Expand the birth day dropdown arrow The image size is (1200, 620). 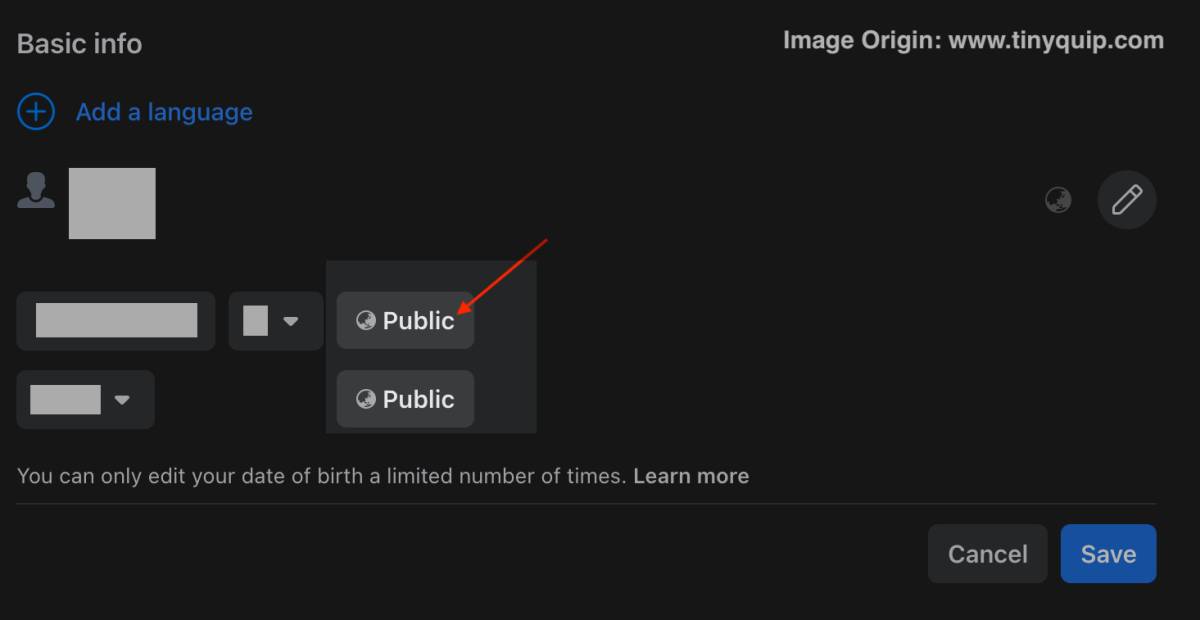coord(291,321)
